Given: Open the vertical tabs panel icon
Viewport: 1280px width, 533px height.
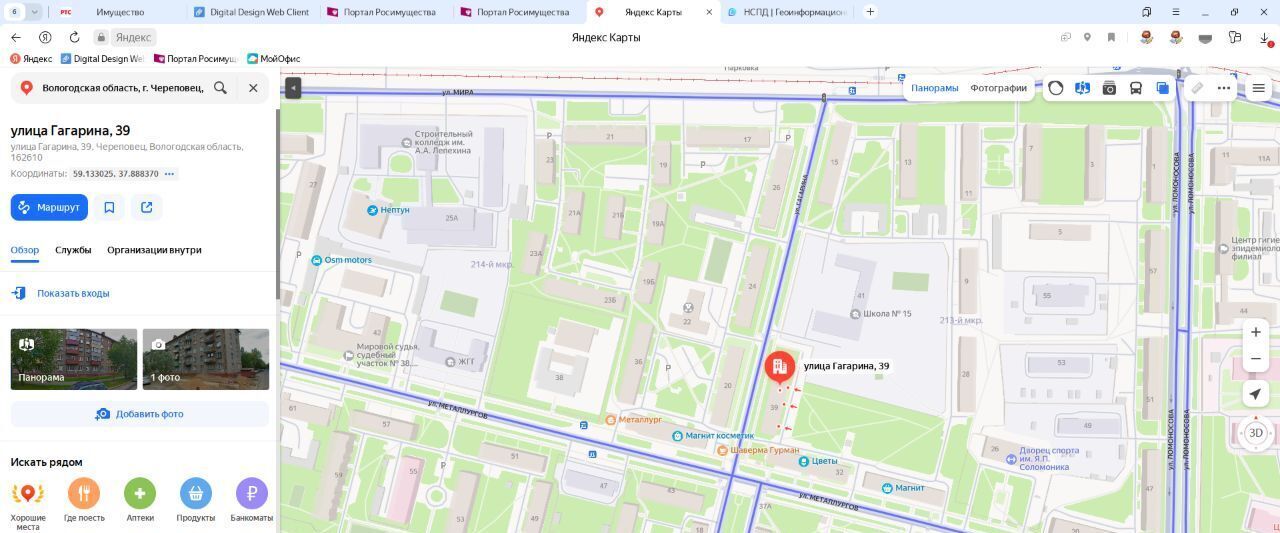Looking at the screenshot, I should coord(1147,12).
